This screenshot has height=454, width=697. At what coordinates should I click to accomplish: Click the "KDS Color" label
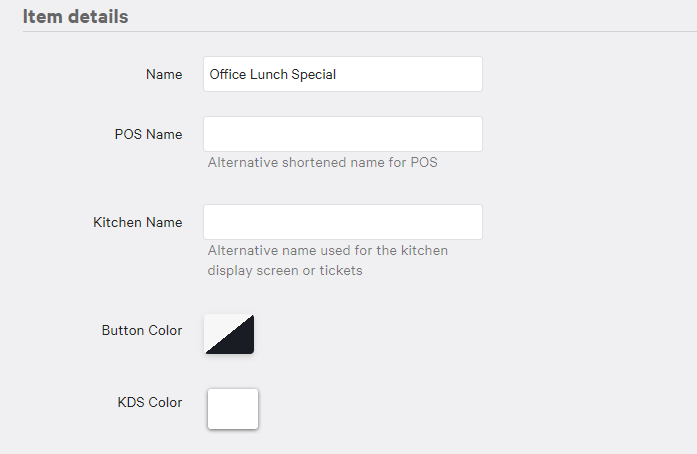150,402
